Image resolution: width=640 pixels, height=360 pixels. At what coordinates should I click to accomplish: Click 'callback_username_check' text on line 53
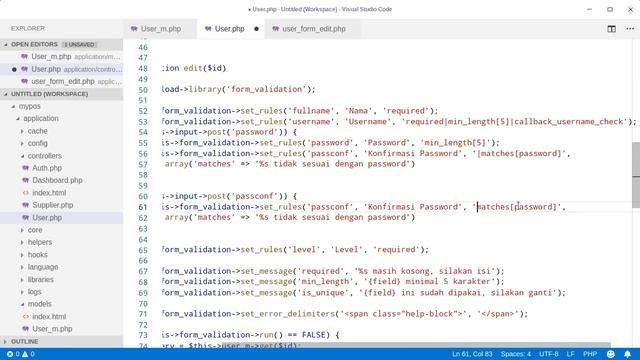[569, 122]
